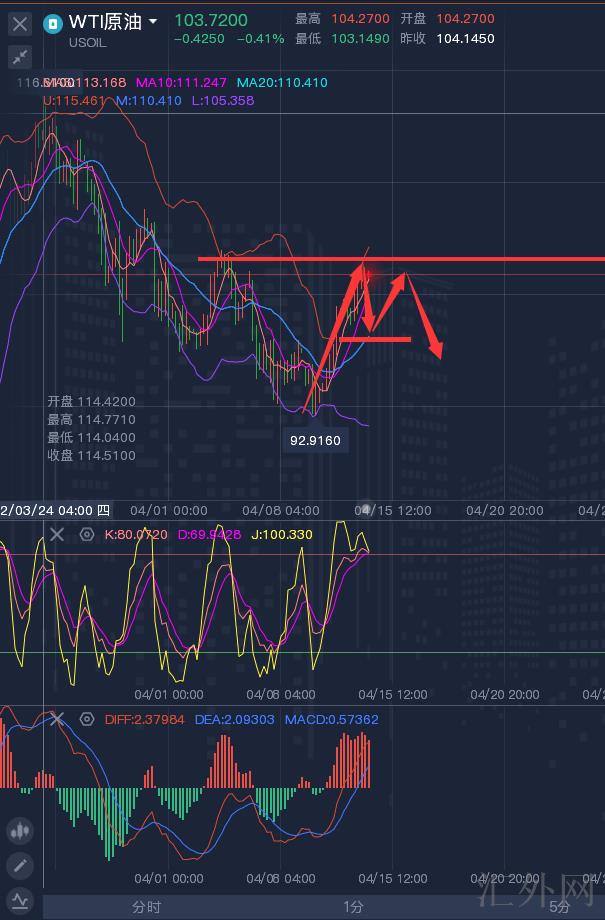This screenshot has width=605, height=920.
Task: Open the drawing pencil tool
Action: pyautogui.click(x=20, y=865)
